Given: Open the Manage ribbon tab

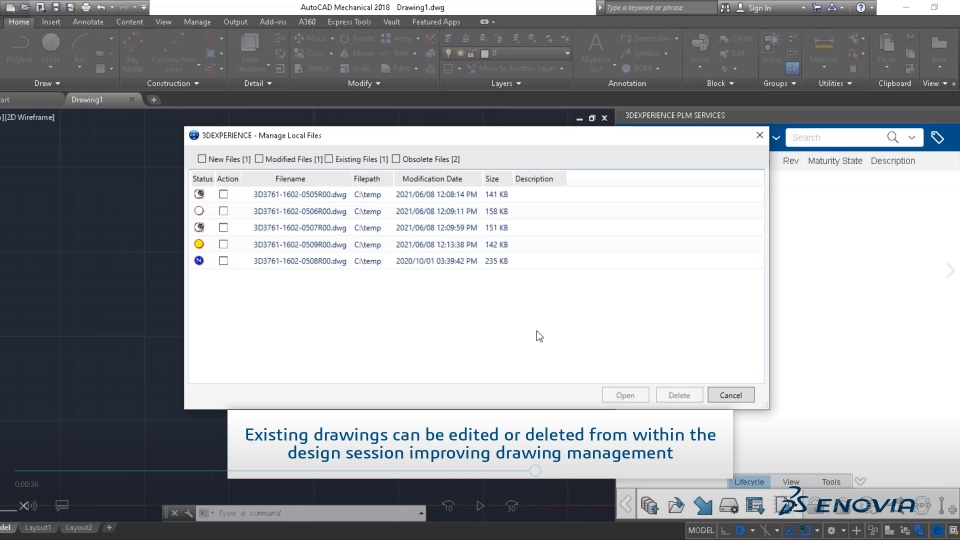Looking at the screenshot, I should pos(197,22).
